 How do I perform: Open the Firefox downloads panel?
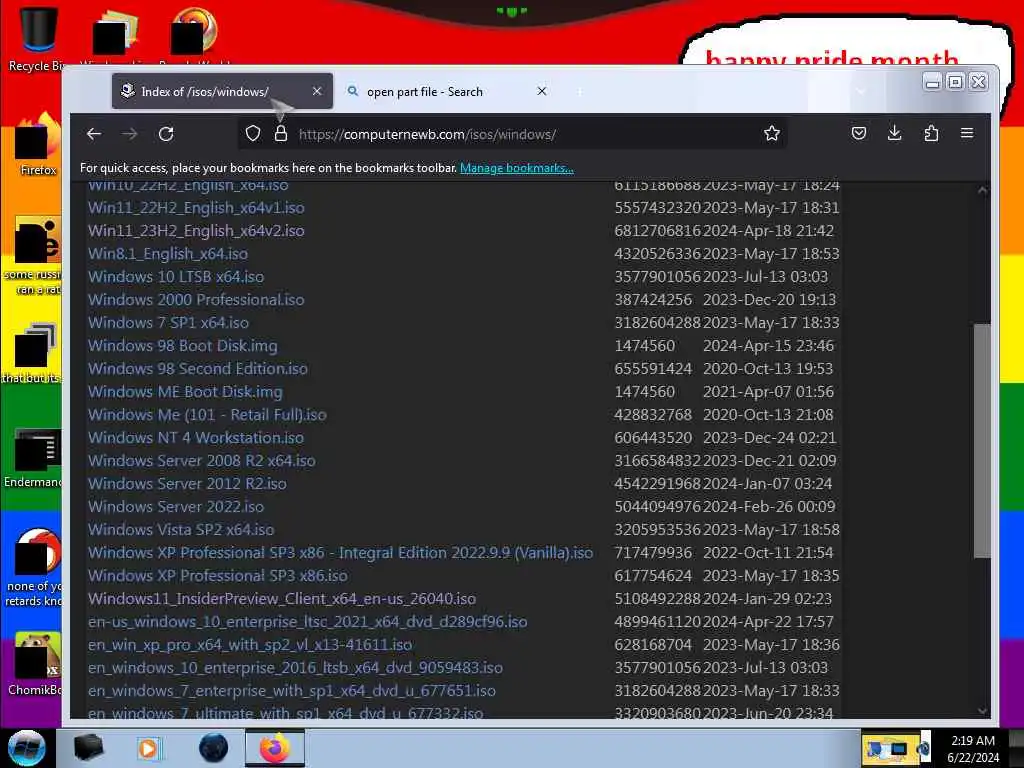coord(895,134)
